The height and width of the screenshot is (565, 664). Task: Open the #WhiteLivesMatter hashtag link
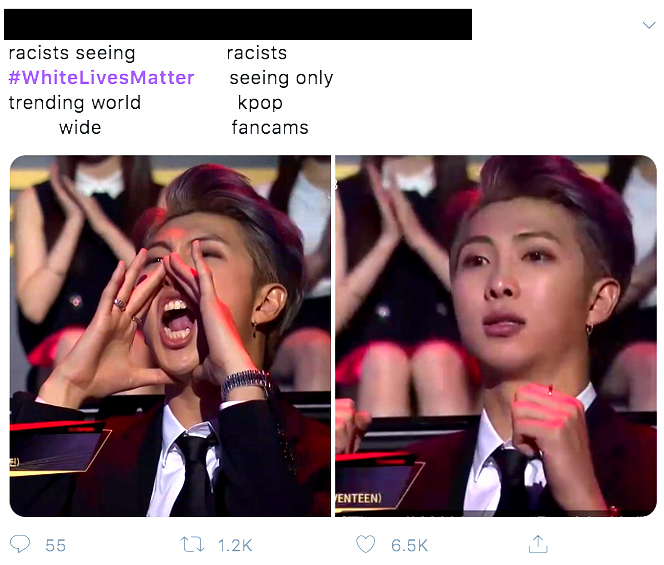tap(101, 78)
